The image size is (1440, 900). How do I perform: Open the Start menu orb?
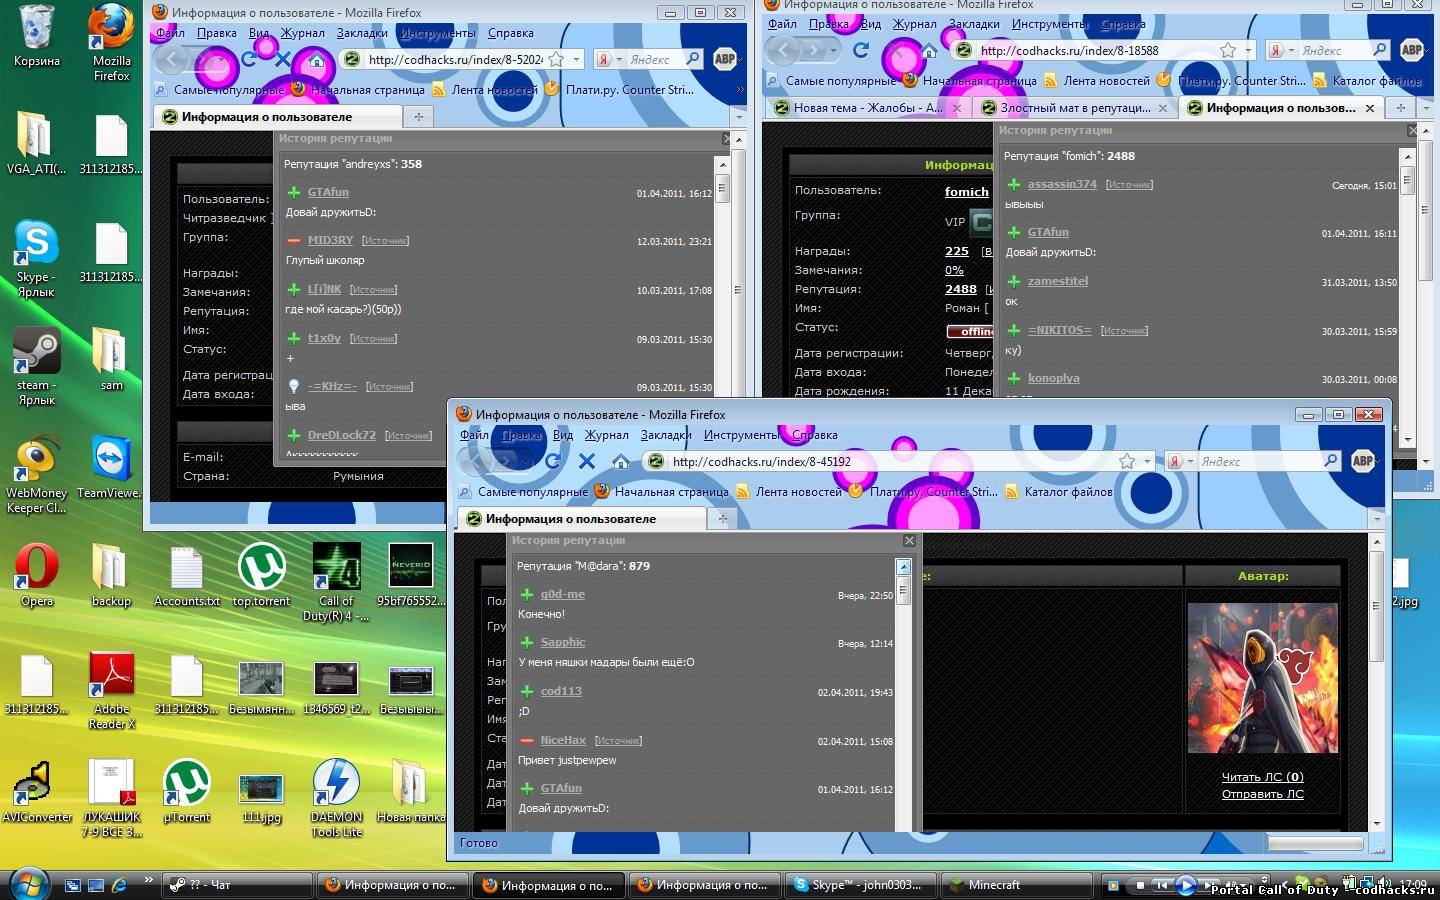(29, 884)
